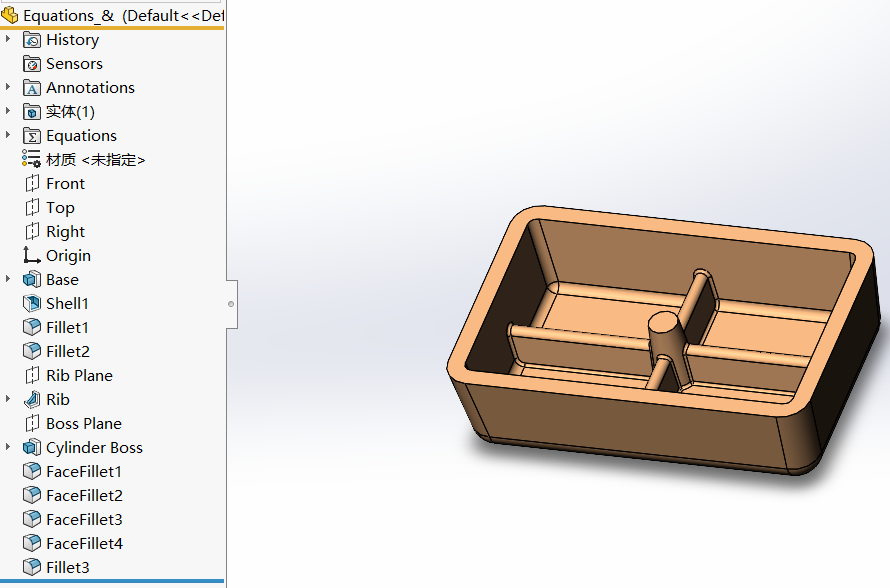Select the Rib Plane icon
This screenshot has width=890, height=588.
pos(32,375)
